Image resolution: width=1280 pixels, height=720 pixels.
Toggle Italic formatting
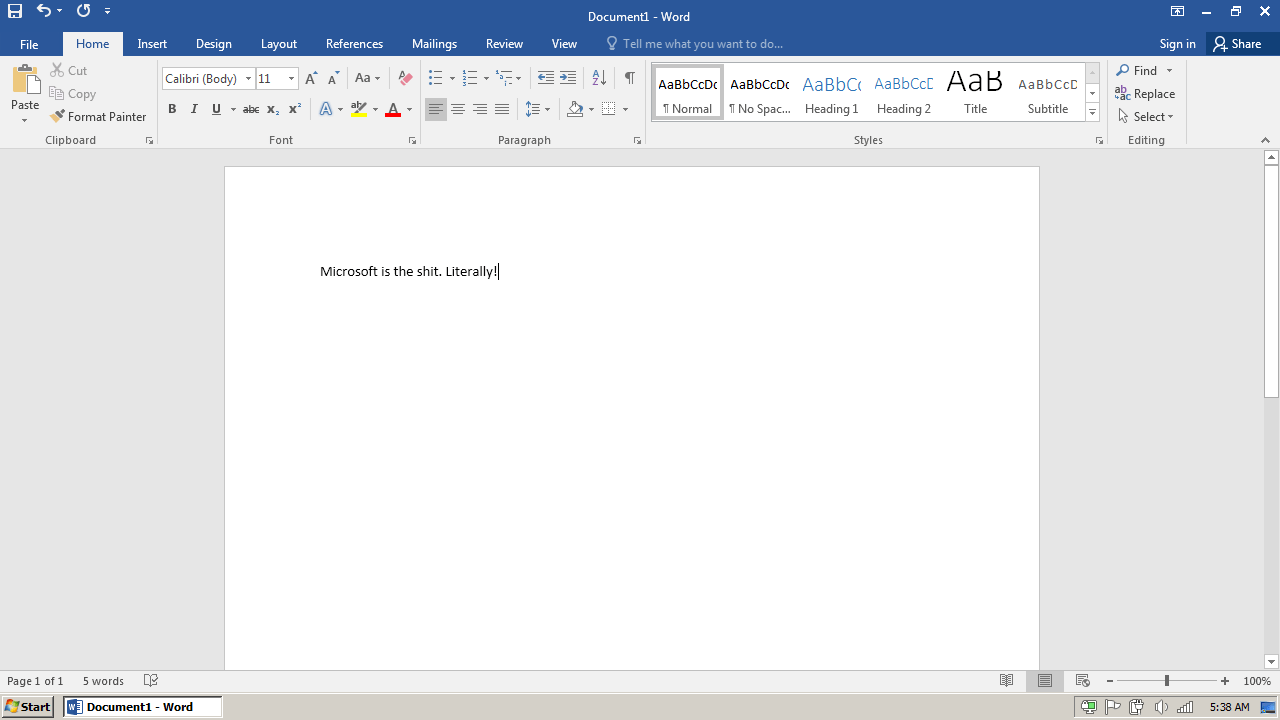pyautogui.click(x=194, y=109)
